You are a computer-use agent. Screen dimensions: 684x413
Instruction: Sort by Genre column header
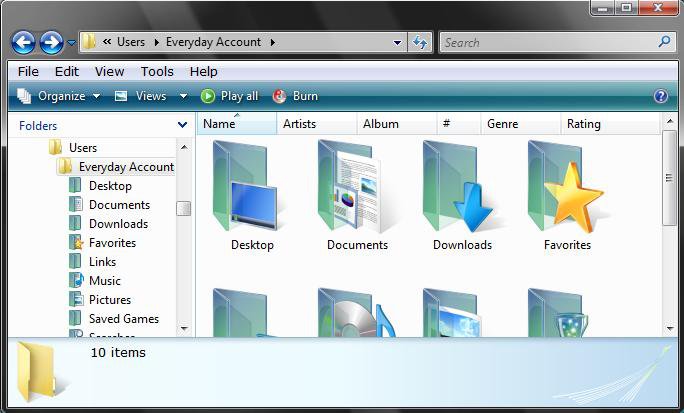click(x=521, y=124)
